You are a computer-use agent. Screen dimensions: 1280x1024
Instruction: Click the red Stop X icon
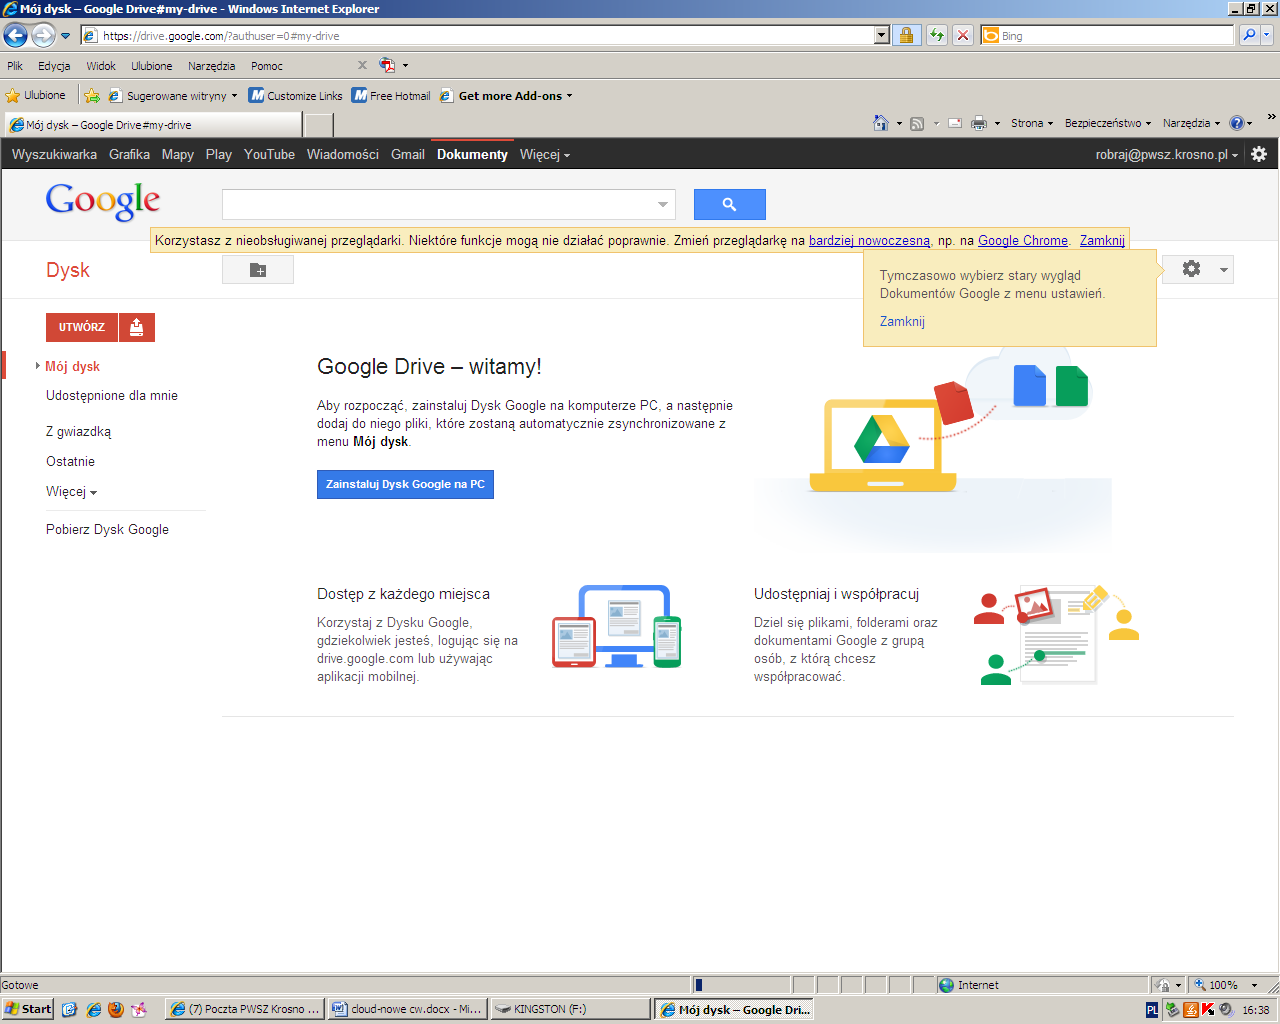(x=962, y=35)
